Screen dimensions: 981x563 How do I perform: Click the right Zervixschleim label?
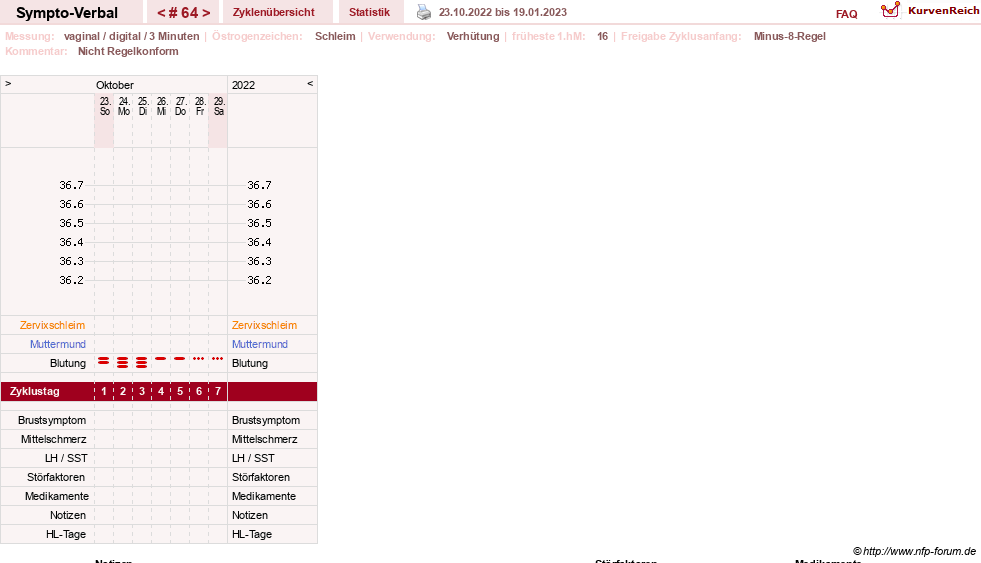point(264,325)
